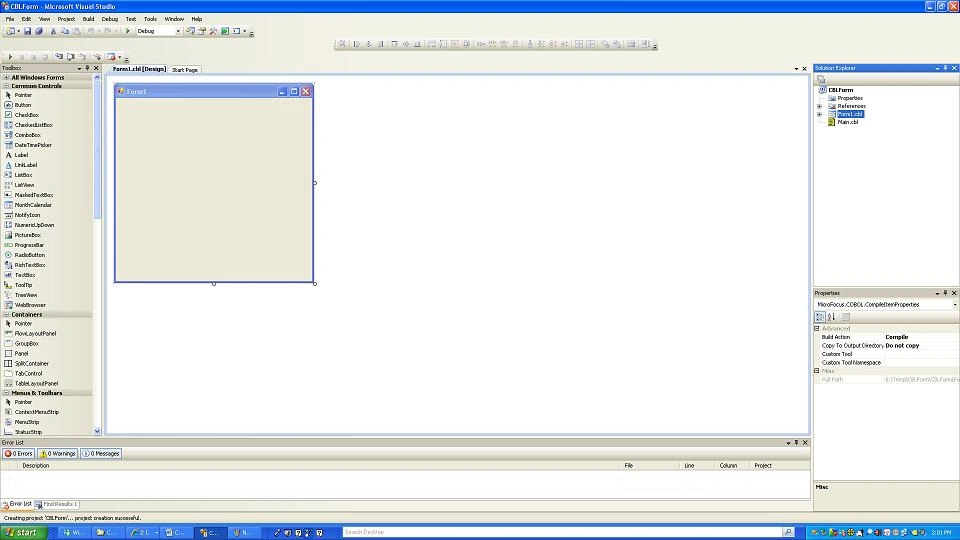
Task: Collapse the Advanced category in Properties
Action: coord(817,329)
